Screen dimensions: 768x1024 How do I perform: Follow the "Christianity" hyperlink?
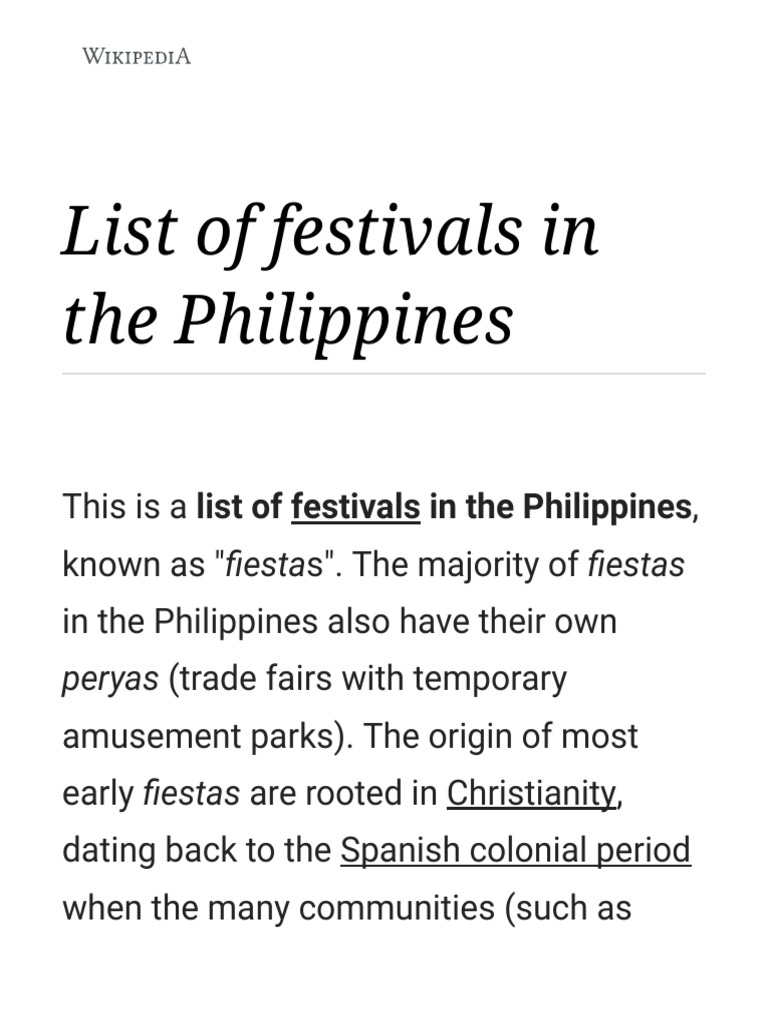tap(532, 793)
